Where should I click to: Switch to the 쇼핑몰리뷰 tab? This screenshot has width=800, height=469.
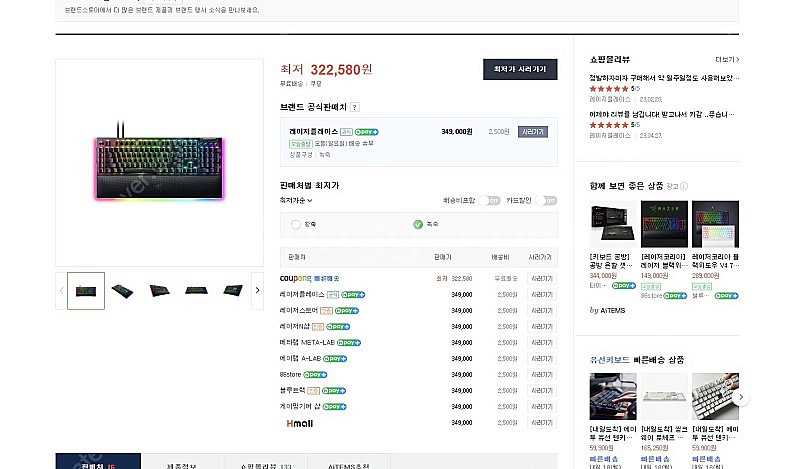click(265, 462)
